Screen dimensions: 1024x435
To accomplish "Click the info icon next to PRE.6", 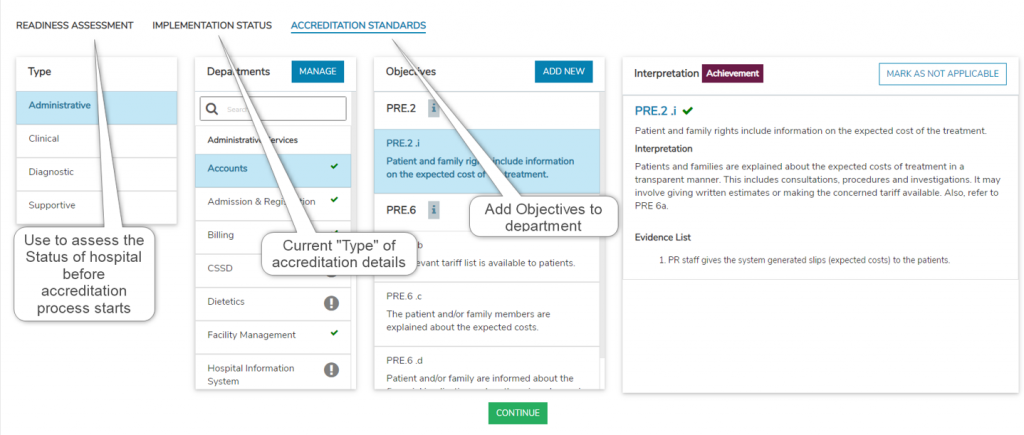I will tap(433, 209).
